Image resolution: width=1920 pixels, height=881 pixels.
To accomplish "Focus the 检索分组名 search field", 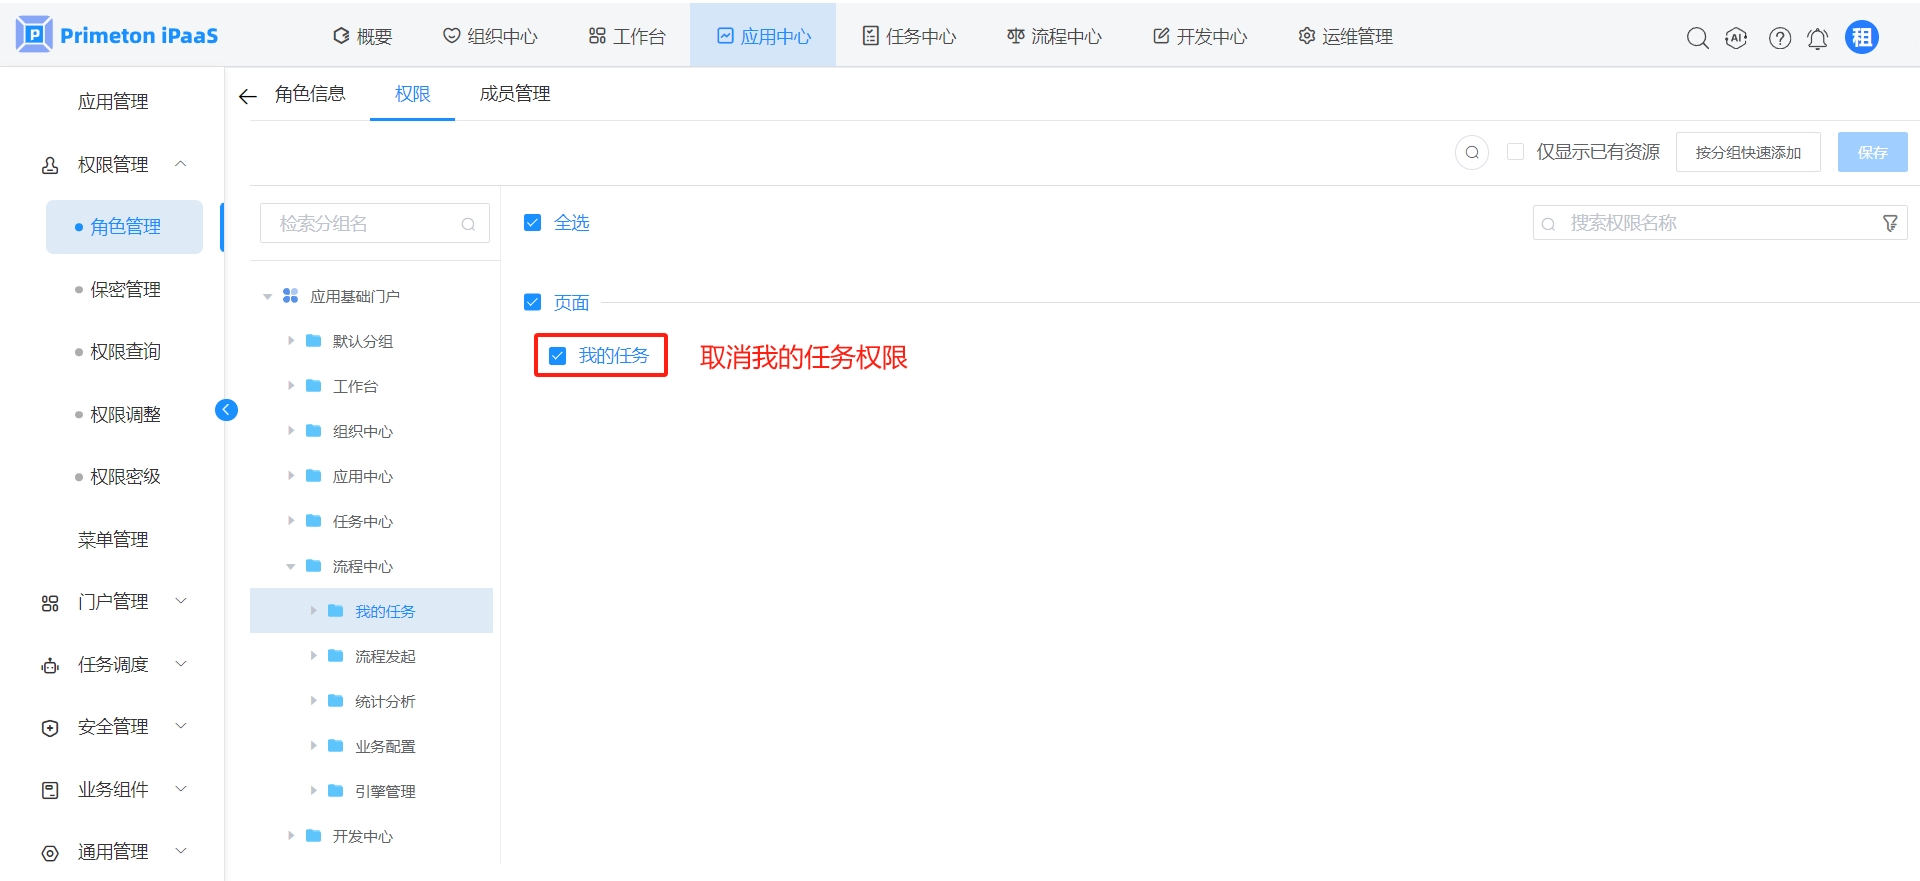I will pos(365,224).
